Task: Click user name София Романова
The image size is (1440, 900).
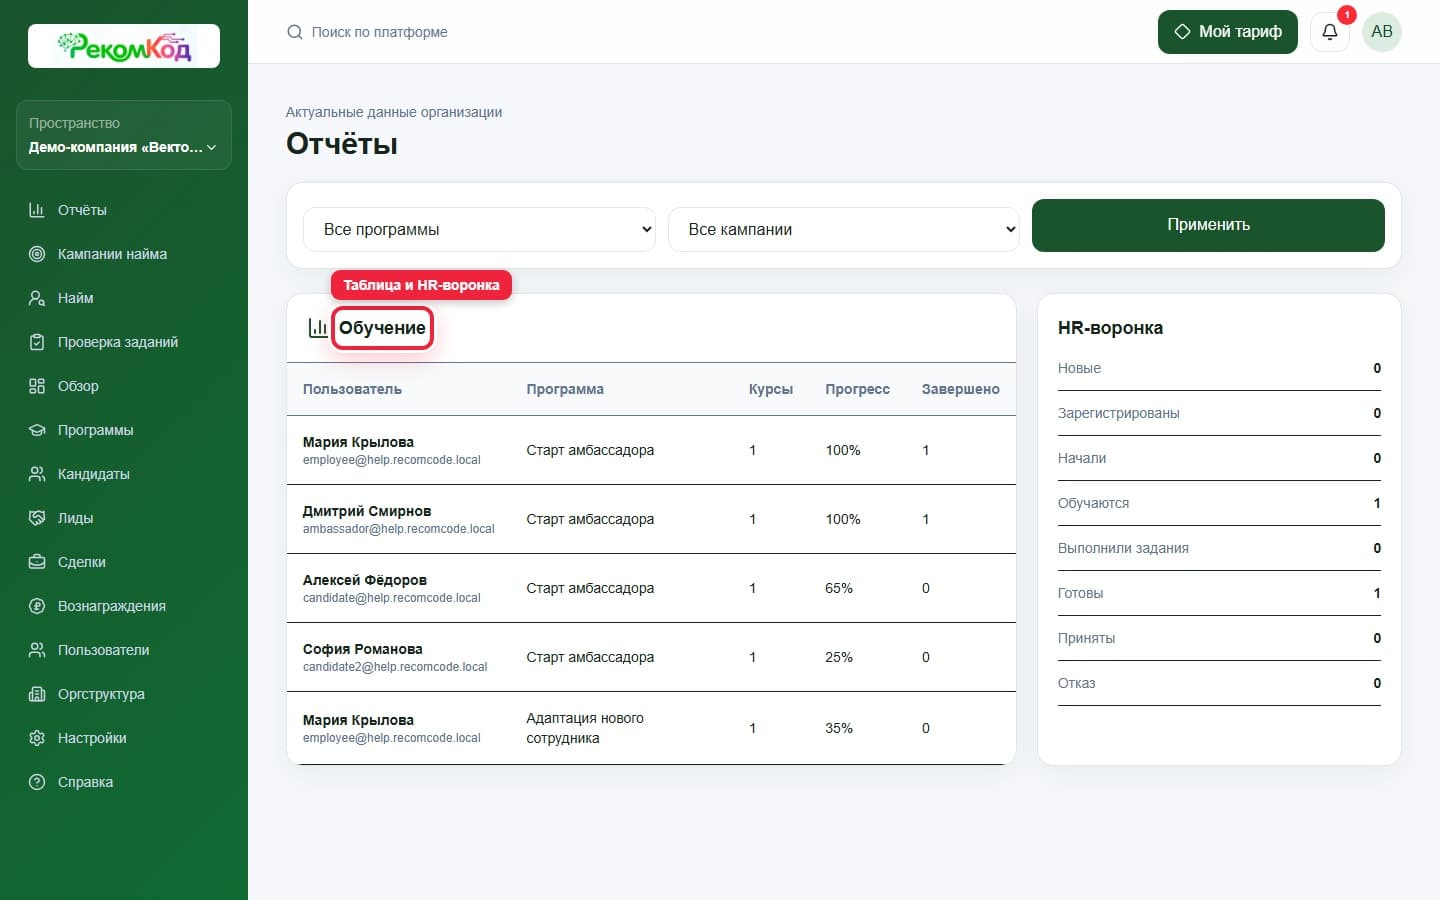Action: coord(363,649)
